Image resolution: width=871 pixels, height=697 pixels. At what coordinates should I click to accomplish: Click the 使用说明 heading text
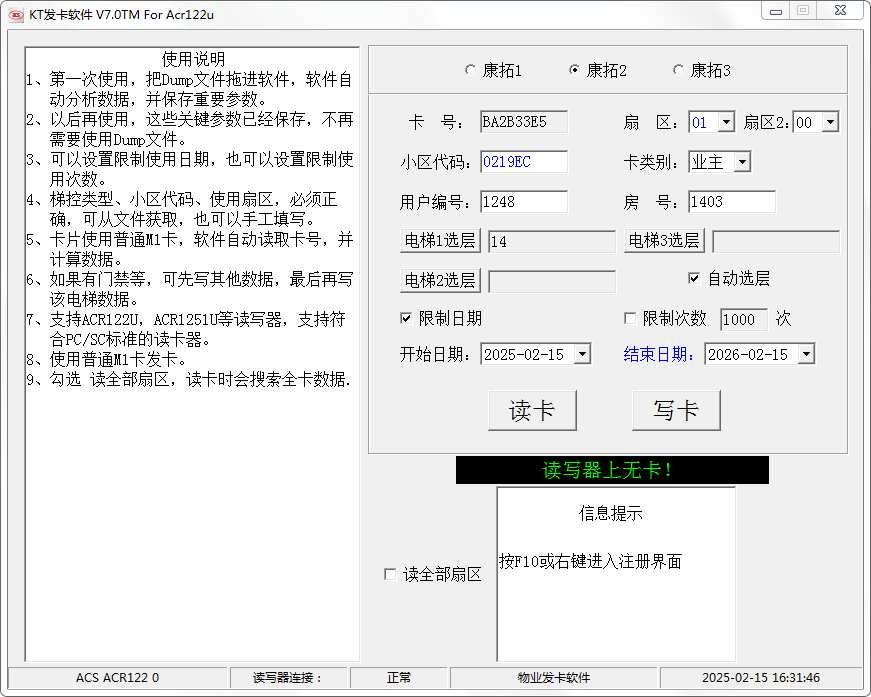193,59
